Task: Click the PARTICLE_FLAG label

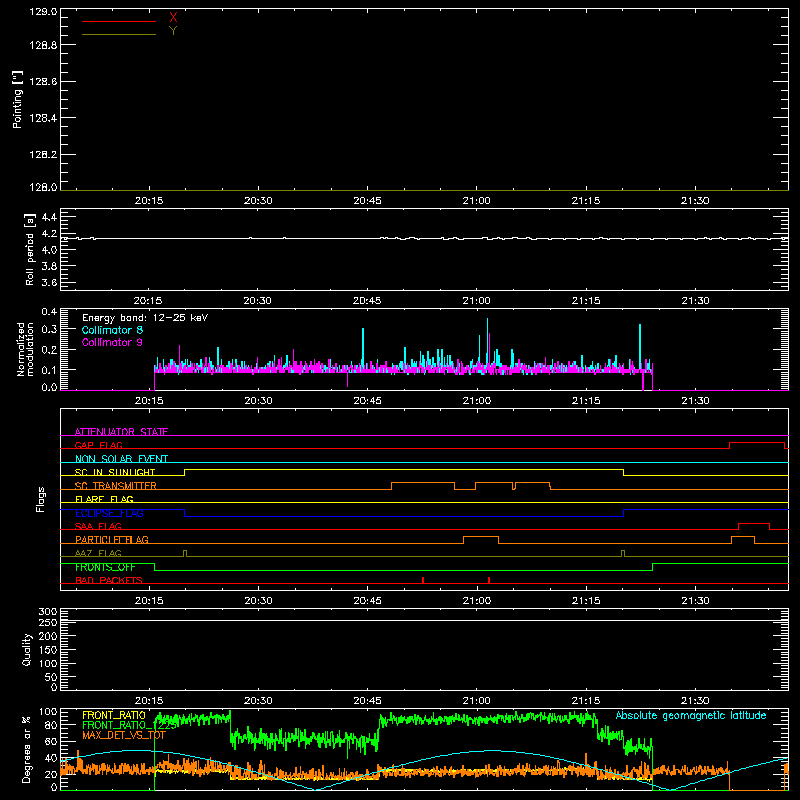Action: (112, 539)
